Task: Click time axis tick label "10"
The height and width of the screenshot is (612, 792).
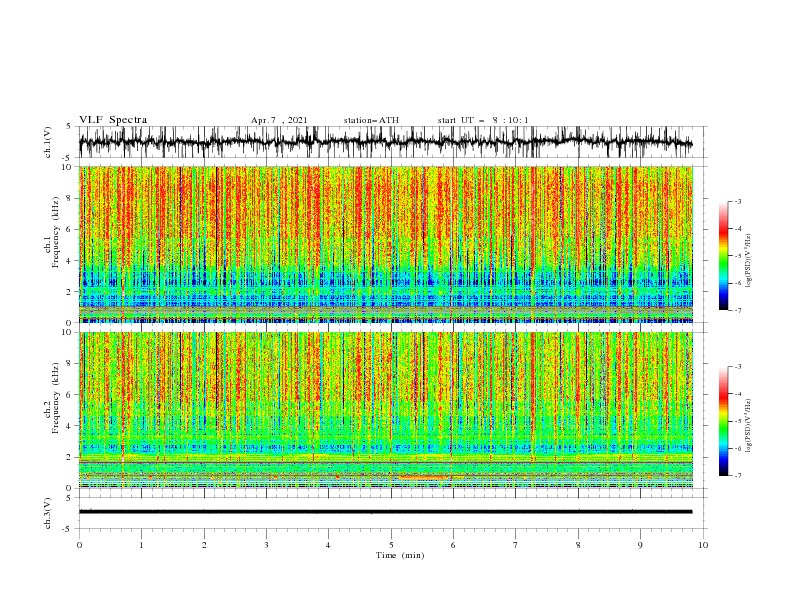Action: tap(703, 545)
